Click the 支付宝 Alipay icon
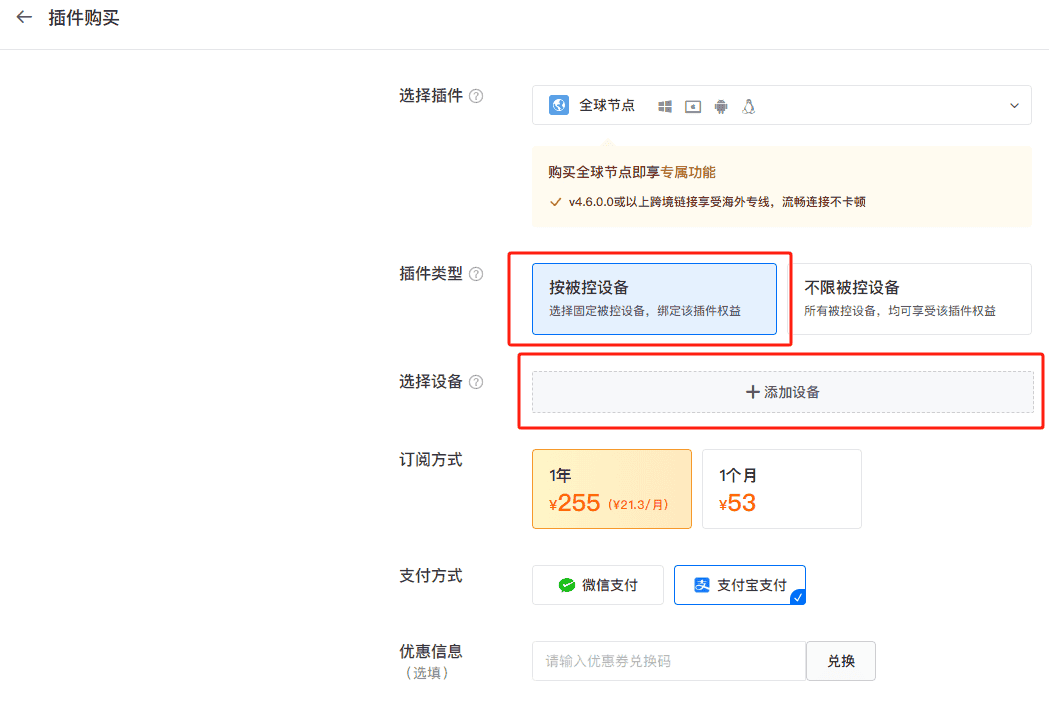The image size is (1049, 705). click(x=703, y=585)
